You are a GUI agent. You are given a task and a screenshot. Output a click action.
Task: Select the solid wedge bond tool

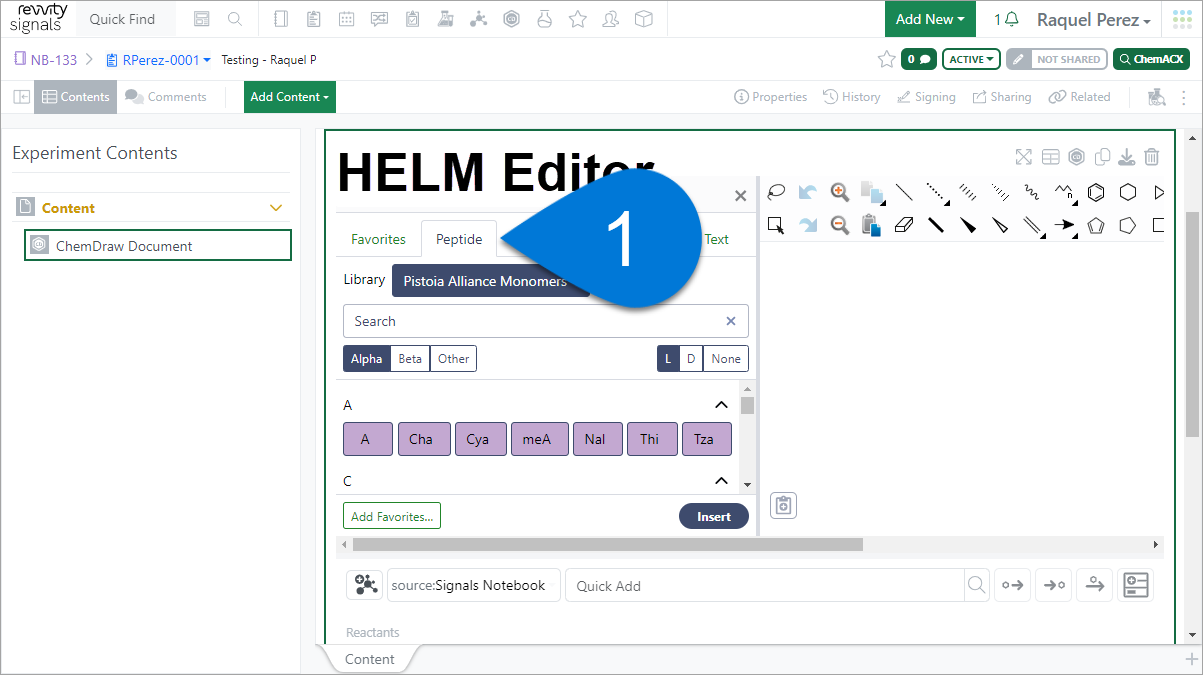click(968, 225)
